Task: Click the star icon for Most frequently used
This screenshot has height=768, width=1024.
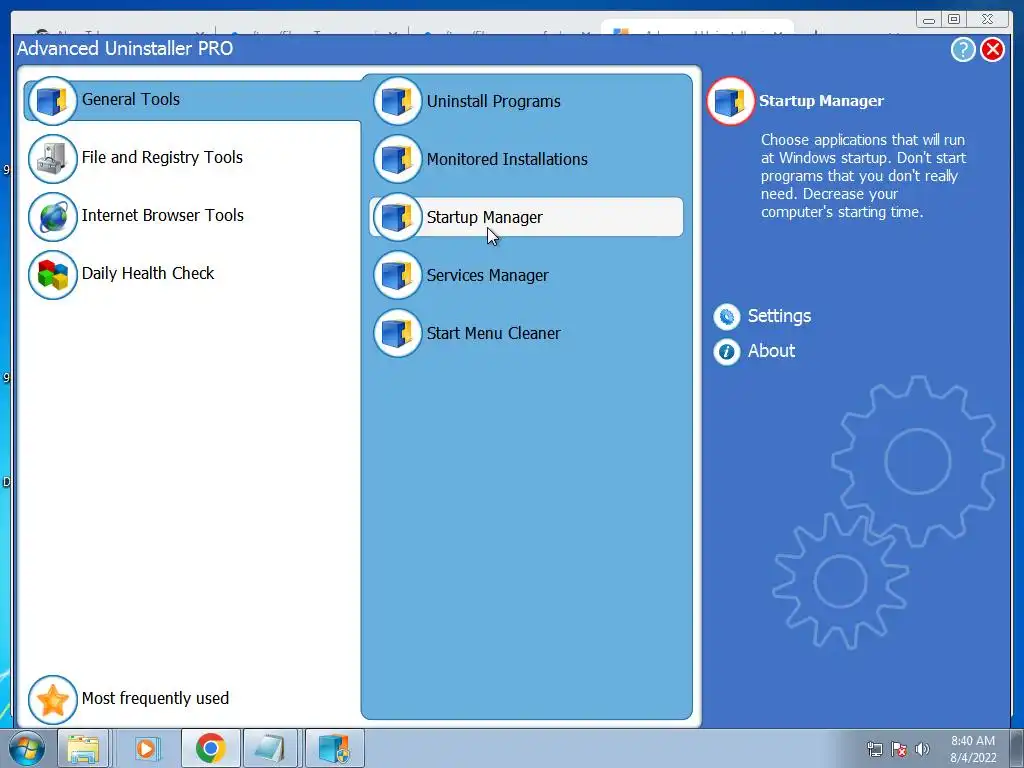Action: (52, 700)
